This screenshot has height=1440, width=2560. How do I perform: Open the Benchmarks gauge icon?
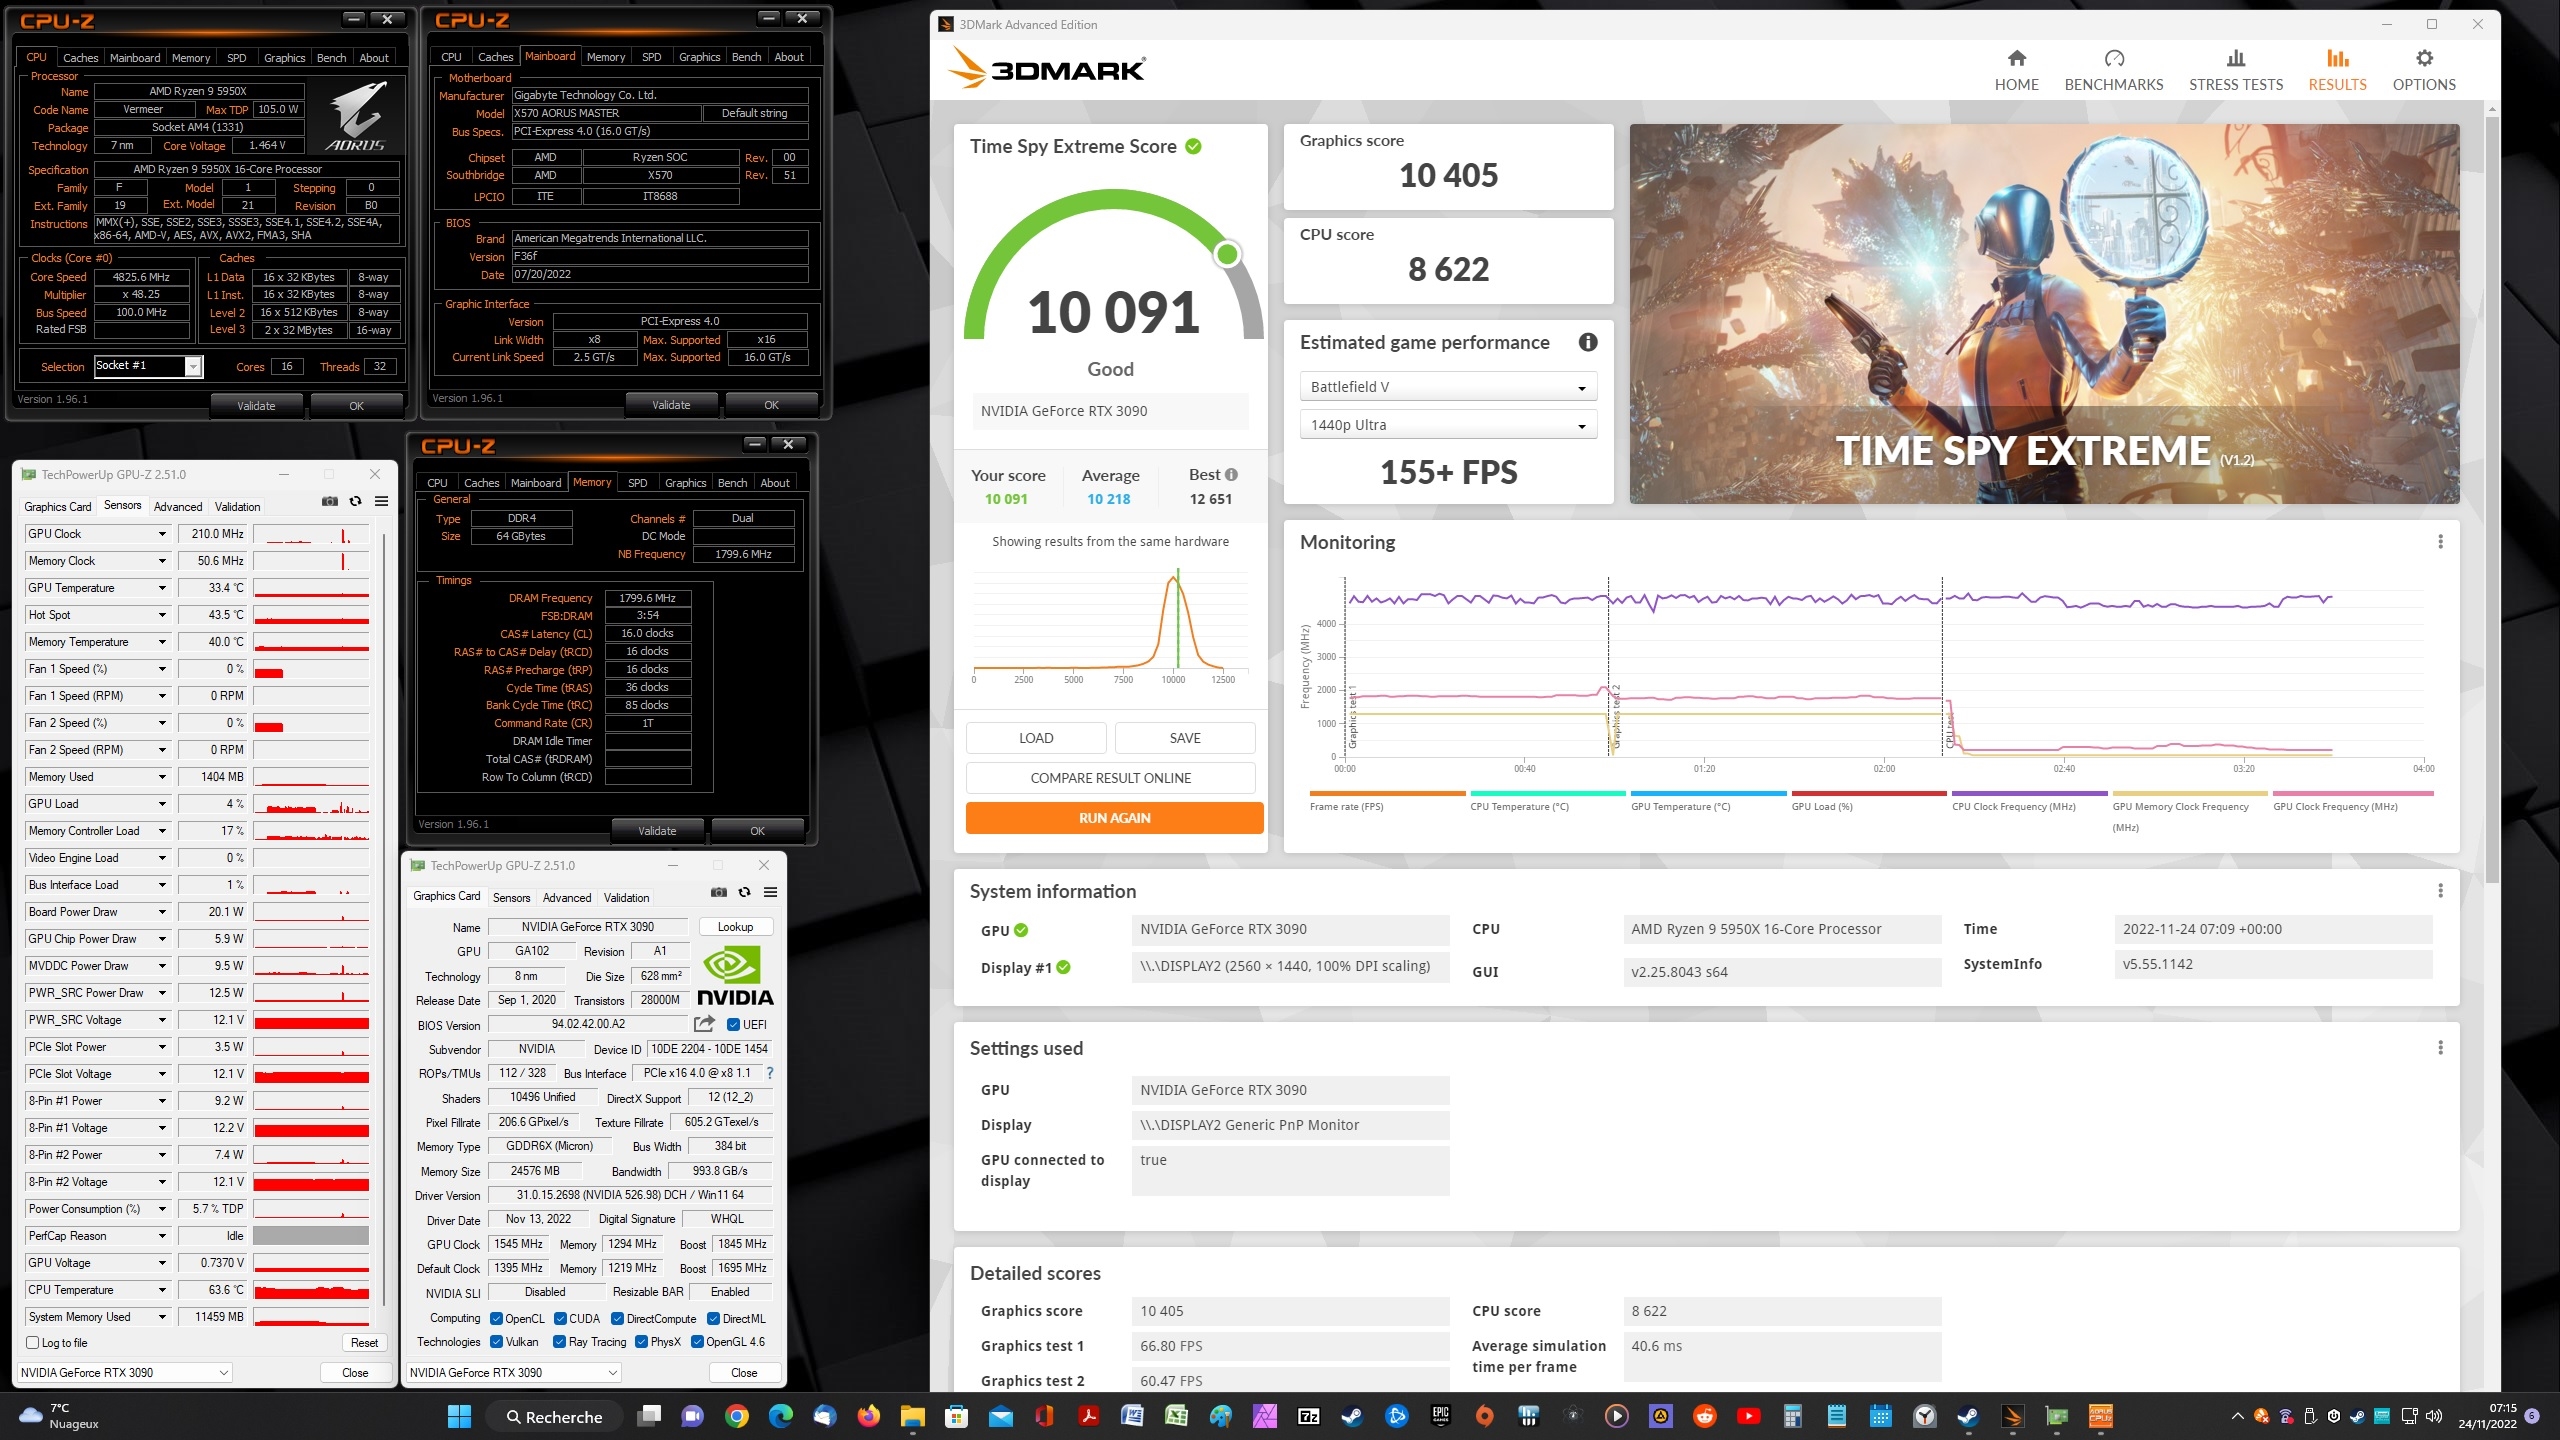(x=2113, y=59)
